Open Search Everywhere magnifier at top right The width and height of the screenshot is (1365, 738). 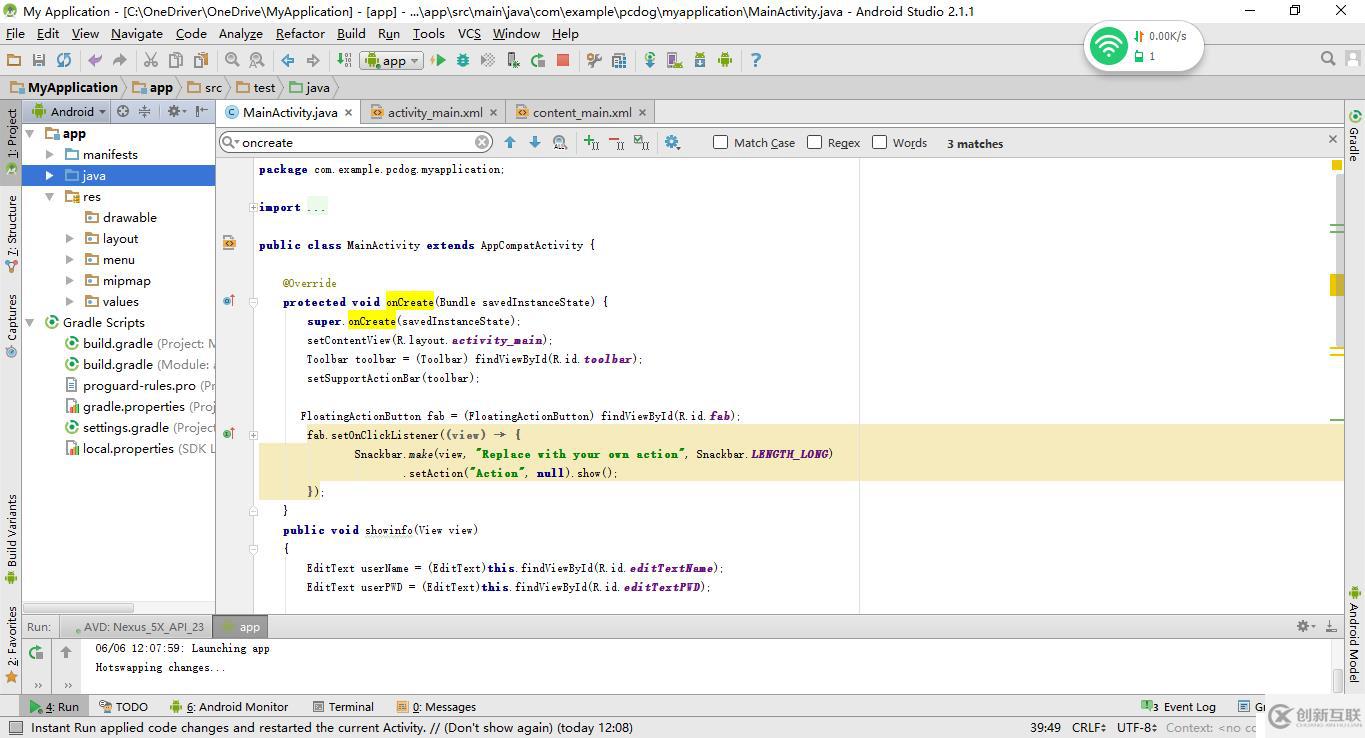tap(1328, 59)
